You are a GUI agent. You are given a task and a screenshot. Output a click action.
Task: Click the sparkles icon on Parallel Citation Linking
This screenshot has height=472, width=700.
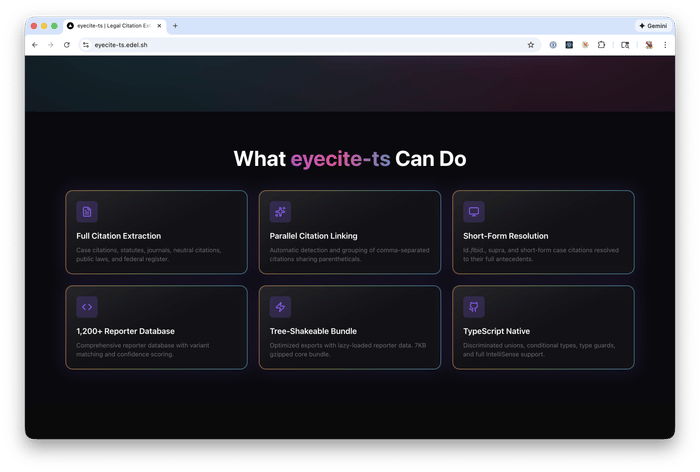pos(280,212)
